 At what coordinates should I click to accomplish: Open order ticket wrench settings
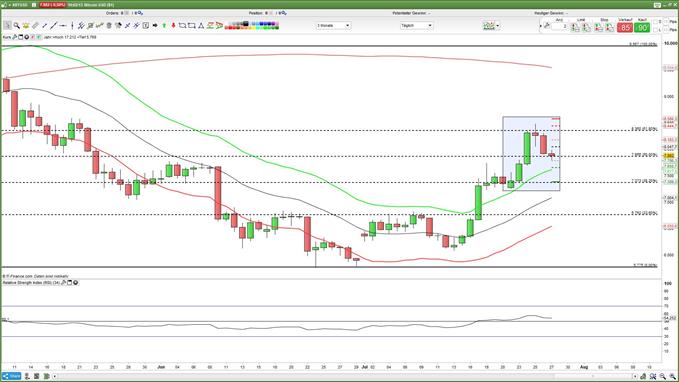[x=546, y=26]
